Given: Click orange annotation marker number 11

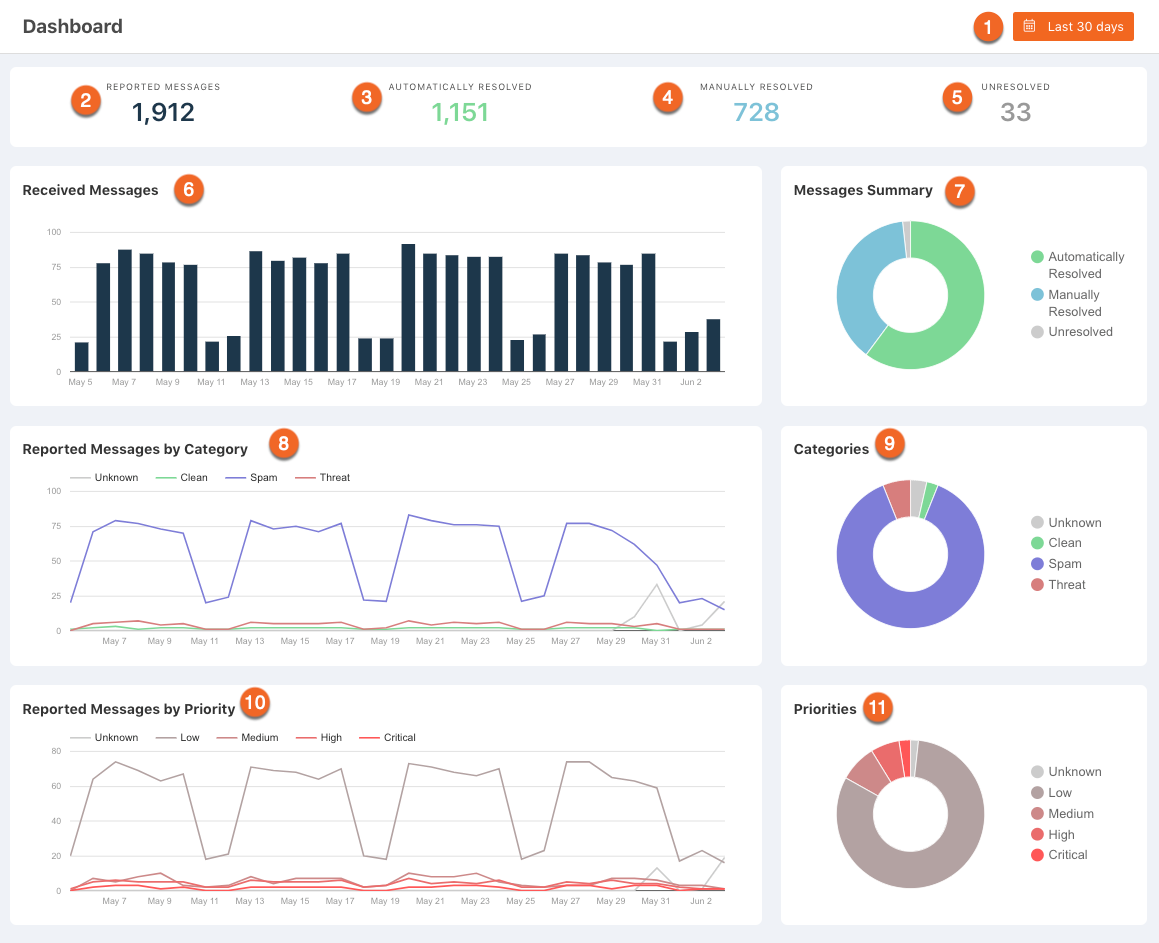Looking at the screenshot, I should click(x=877, y=708).
